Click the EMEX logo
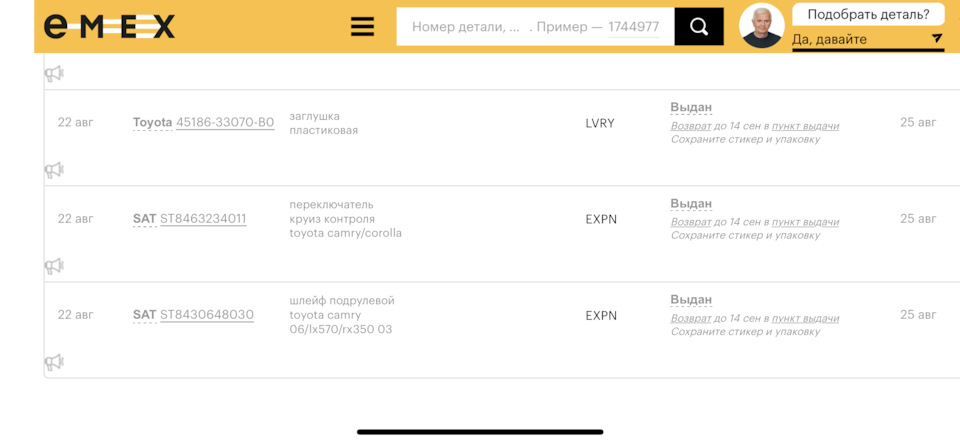Screen dimensions: 960x444 pyautogui.click(x=109, y=26)
